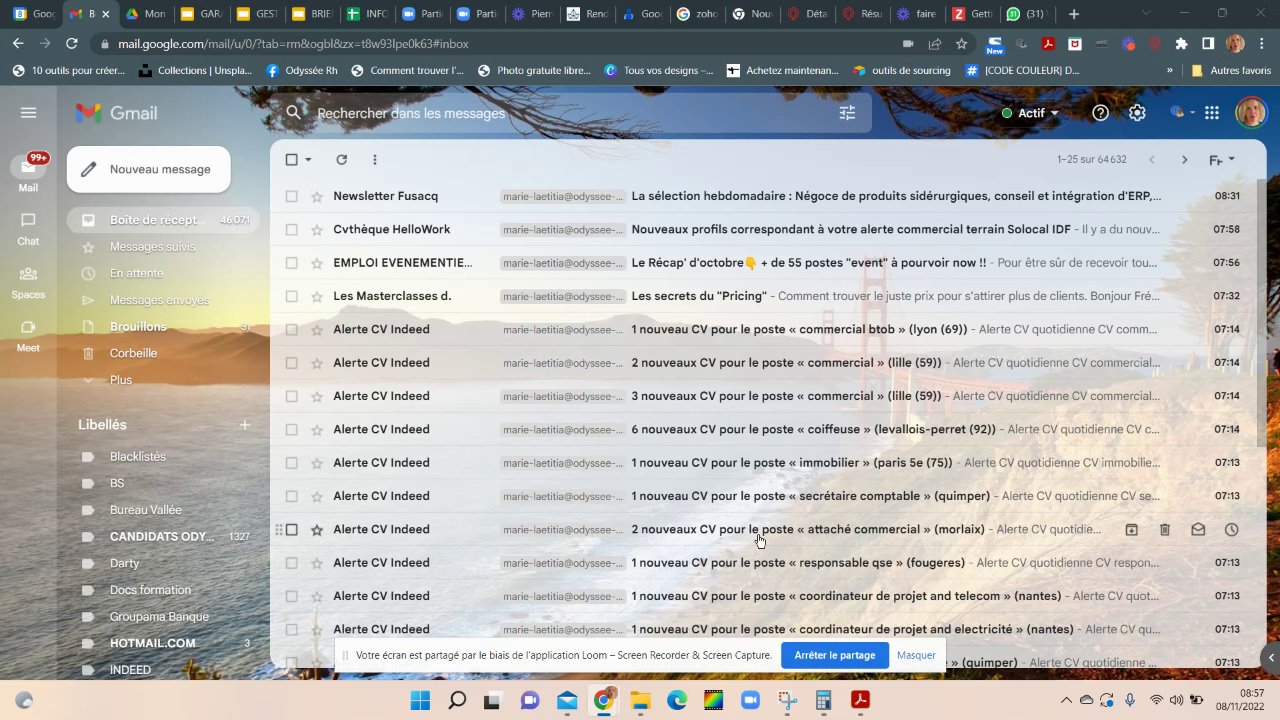
Task: Select the commercial btob lyon email checkbox
Action: click(x=292, y=329)
